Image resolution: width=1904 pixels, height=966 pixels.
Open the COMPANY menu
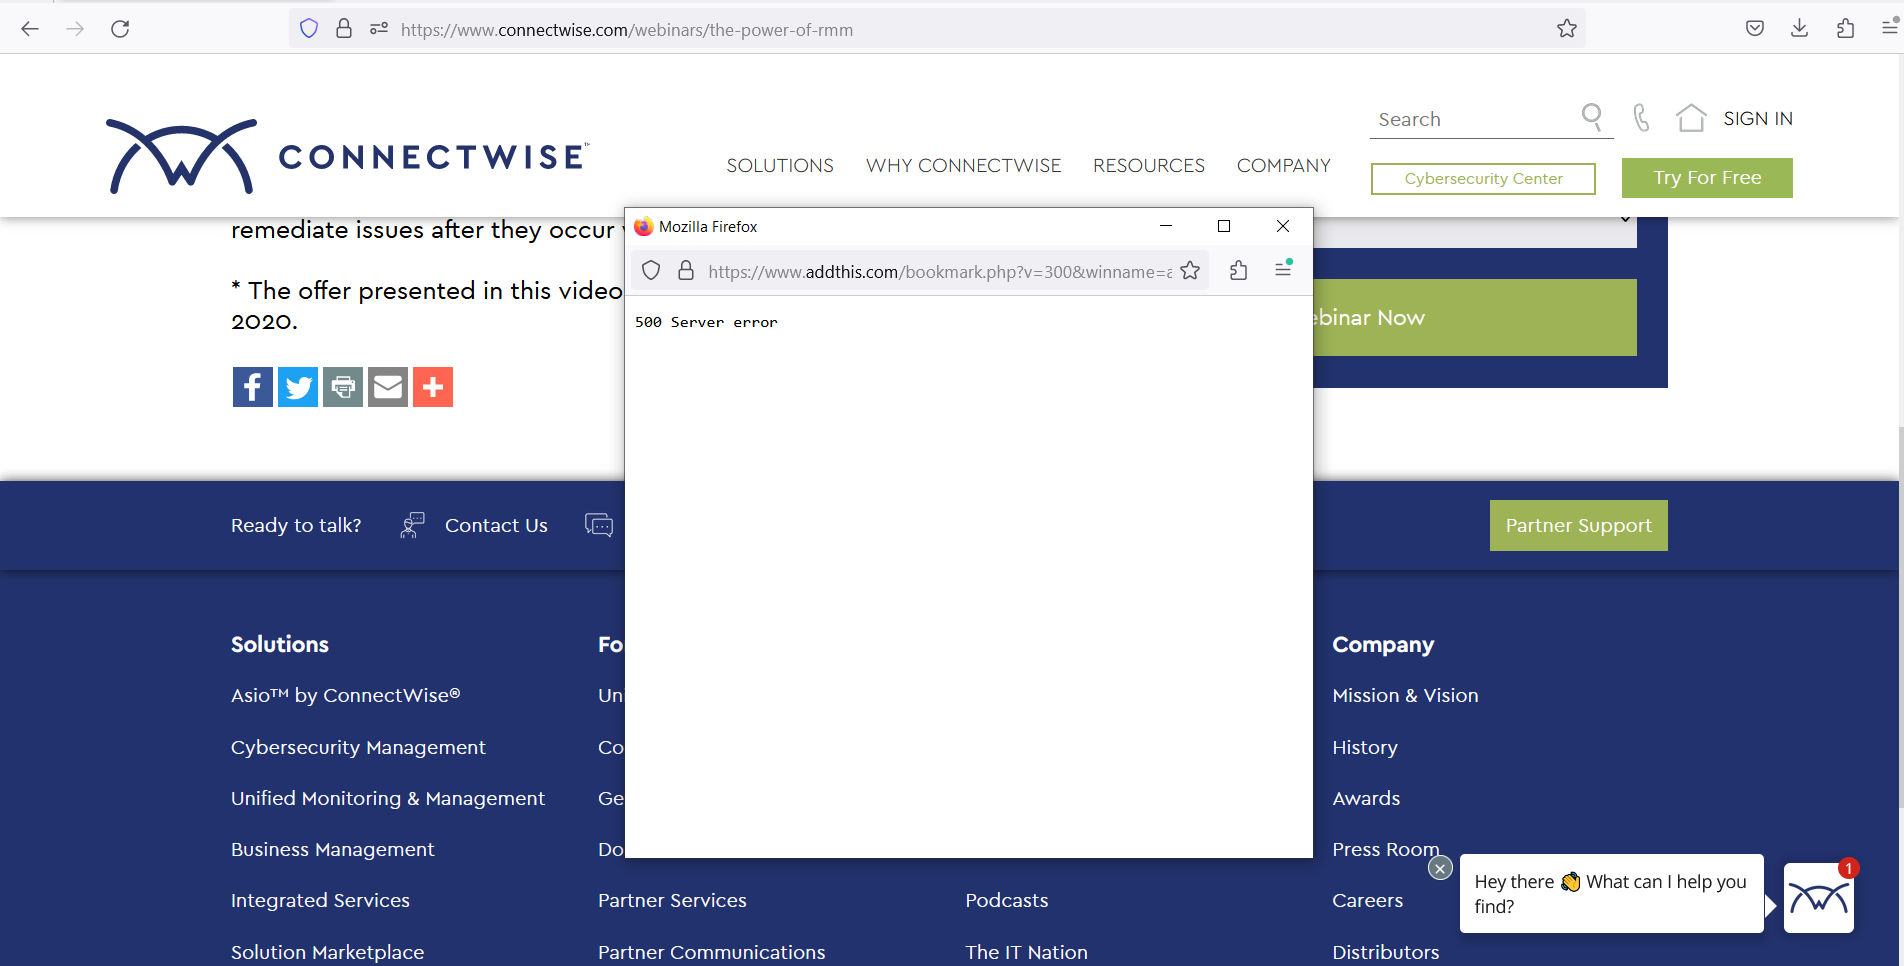1284,165
